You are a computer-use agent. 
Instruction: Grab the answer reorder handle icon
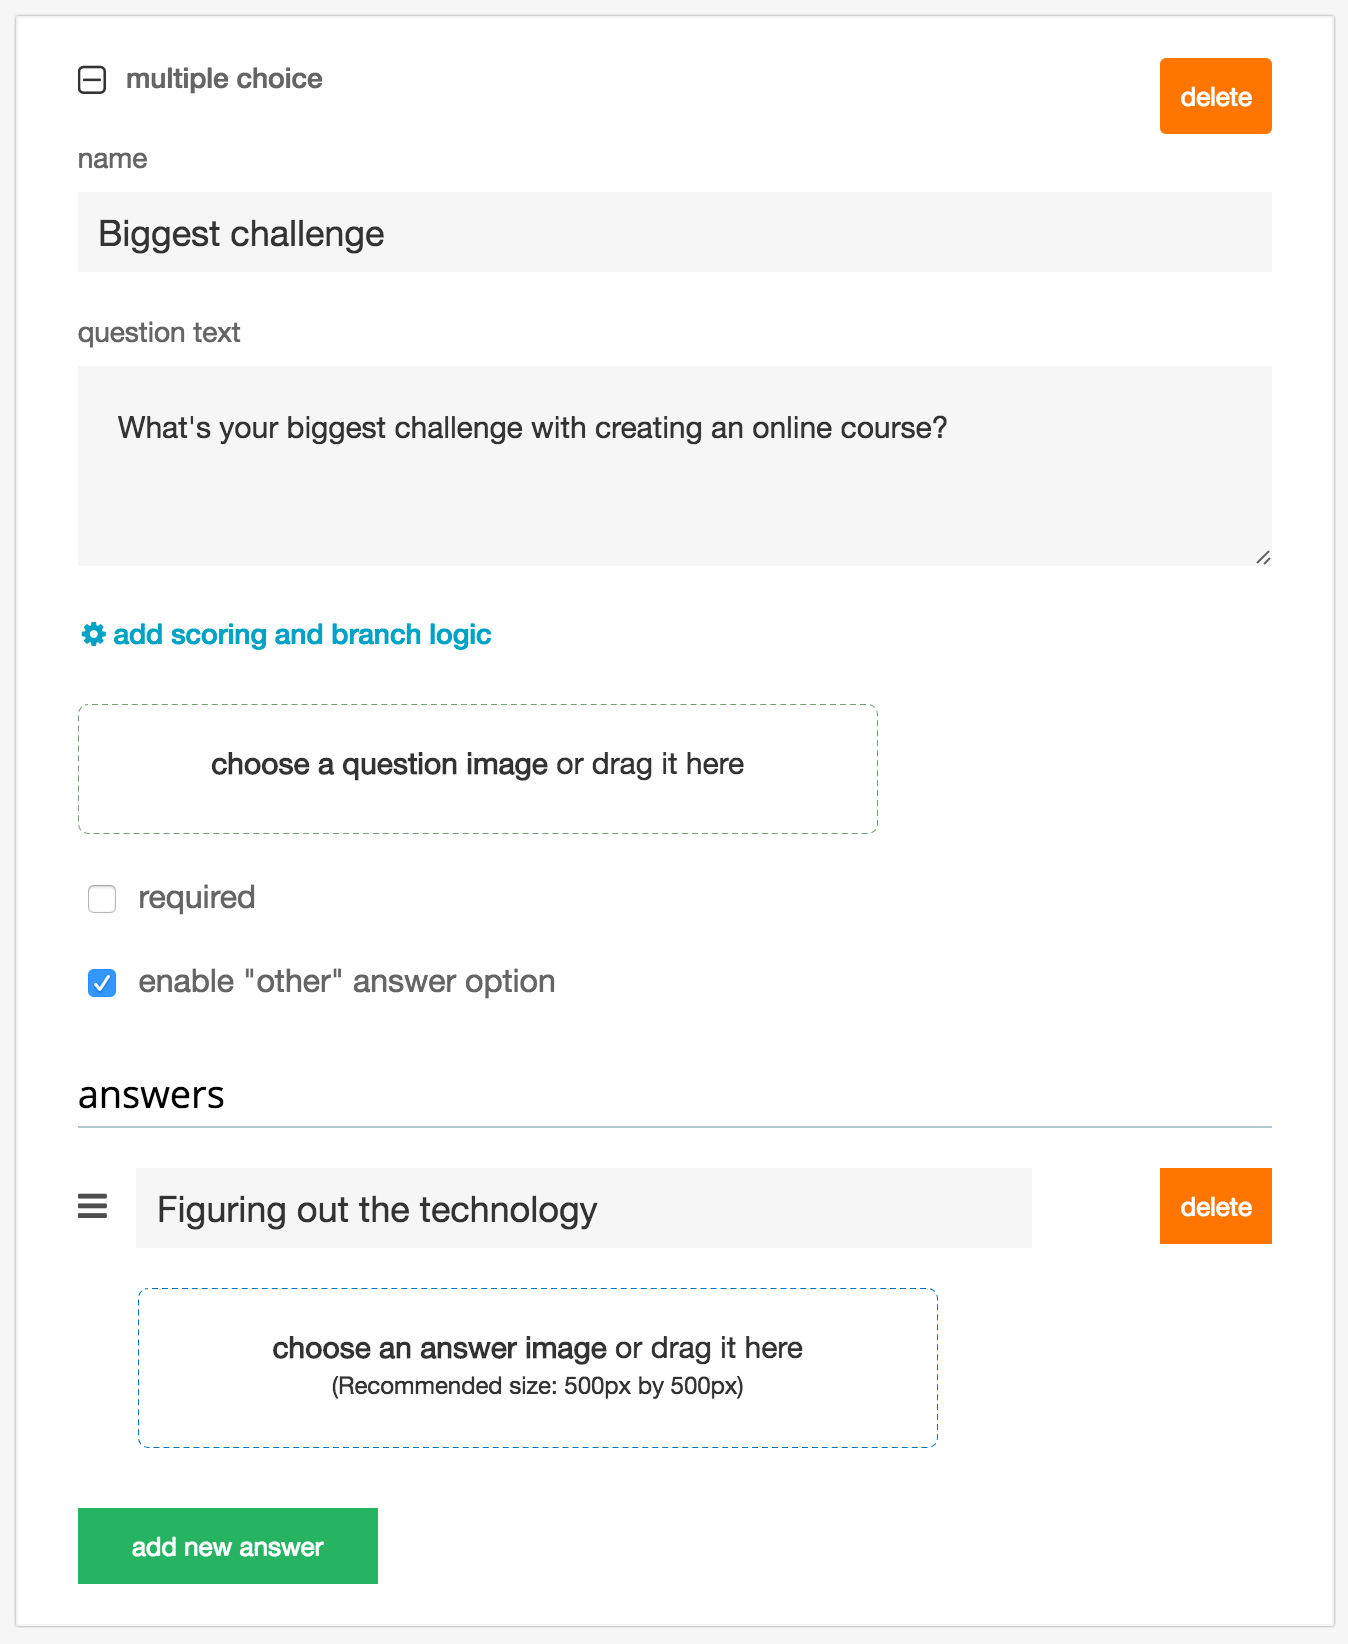(x=93, y=1207)
